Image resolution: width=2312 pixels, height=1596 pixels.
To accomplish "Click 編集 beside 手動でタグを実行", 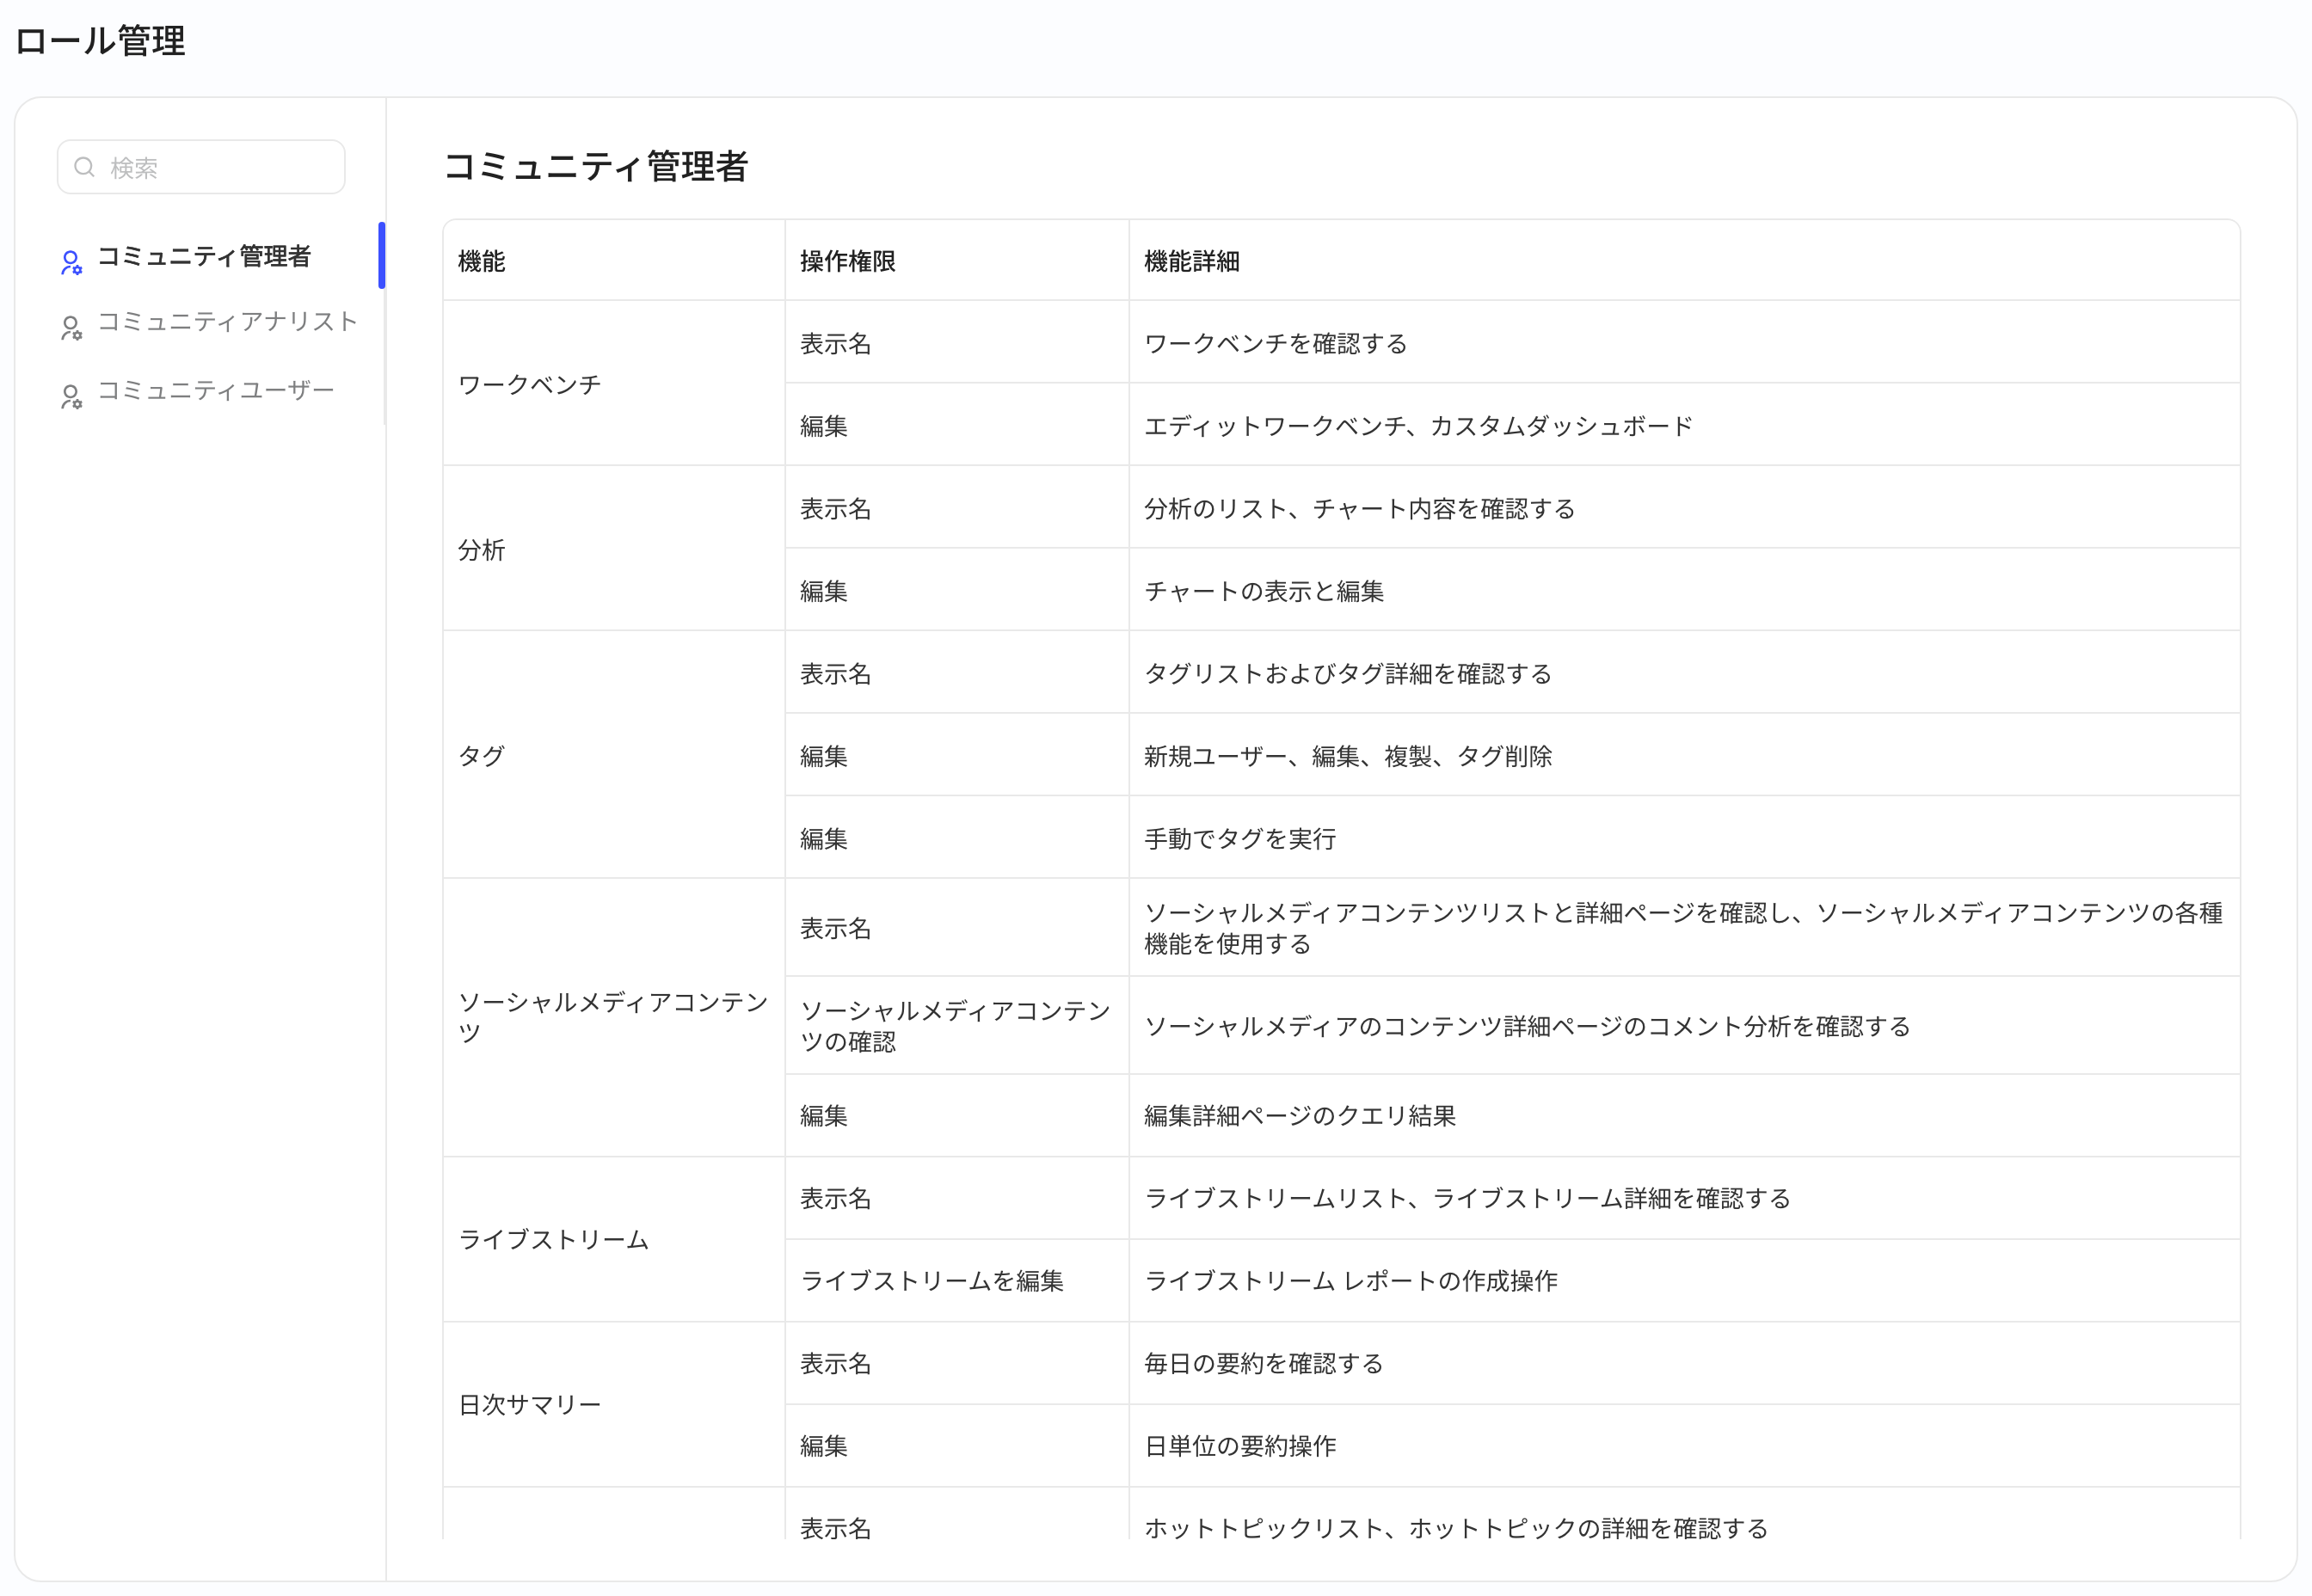I will pos(824,838).
